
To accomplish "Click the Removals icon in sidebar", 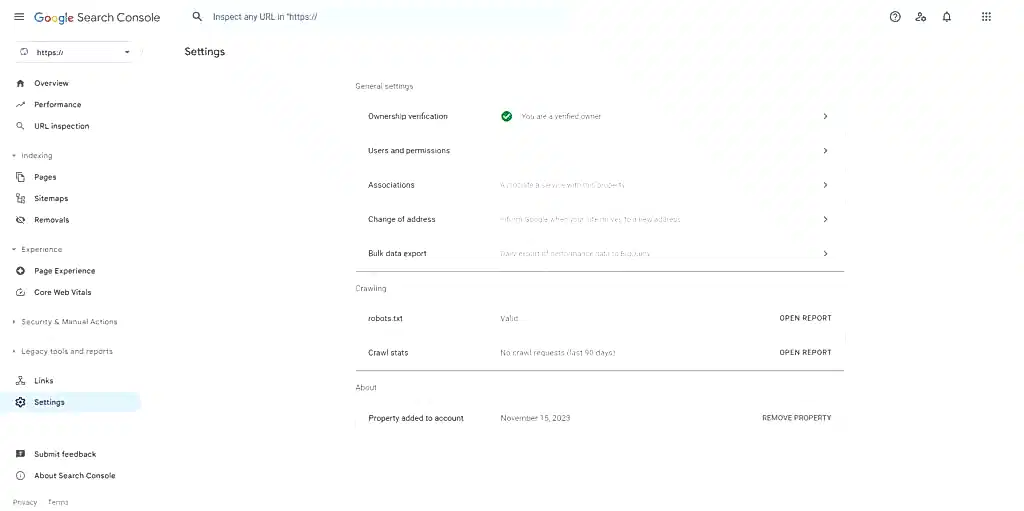I will [x=21, y=220].
